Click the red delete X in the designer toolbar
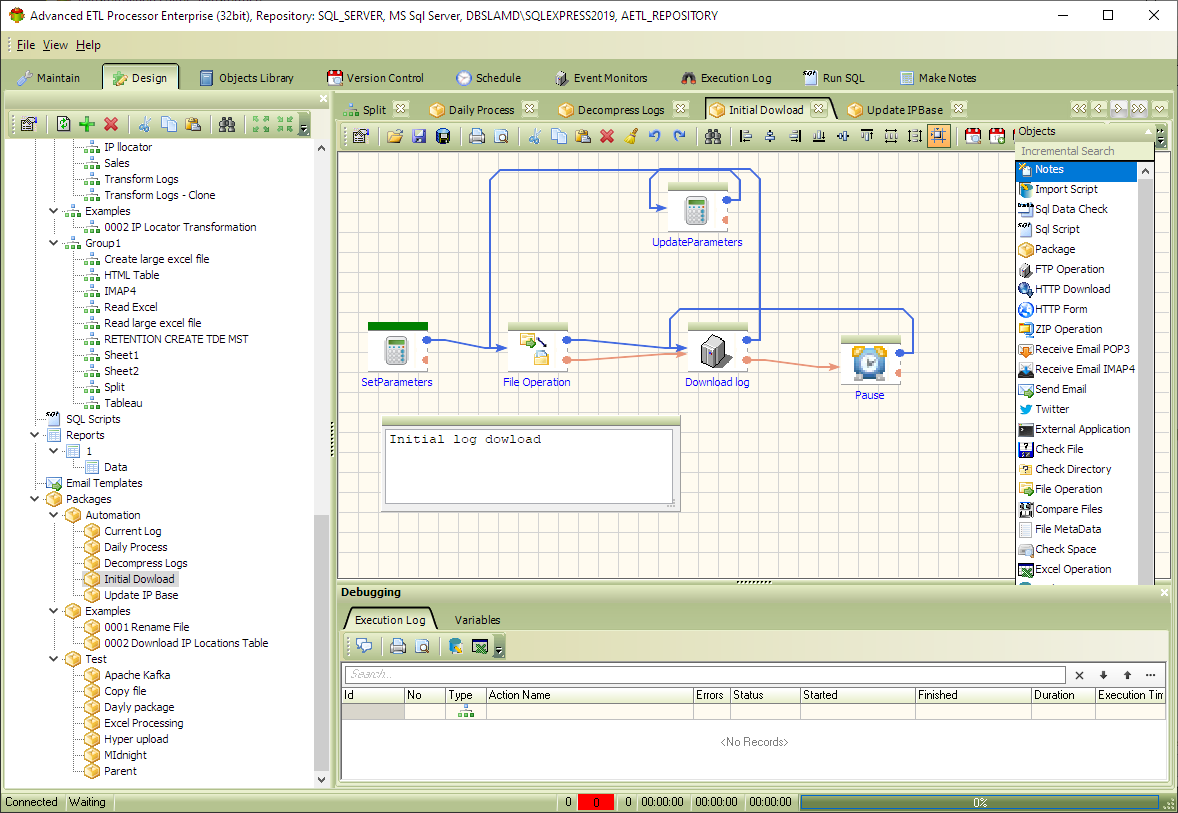This screenshot has height=813, width=1178. pyautogui.click(x=607, y=136)
